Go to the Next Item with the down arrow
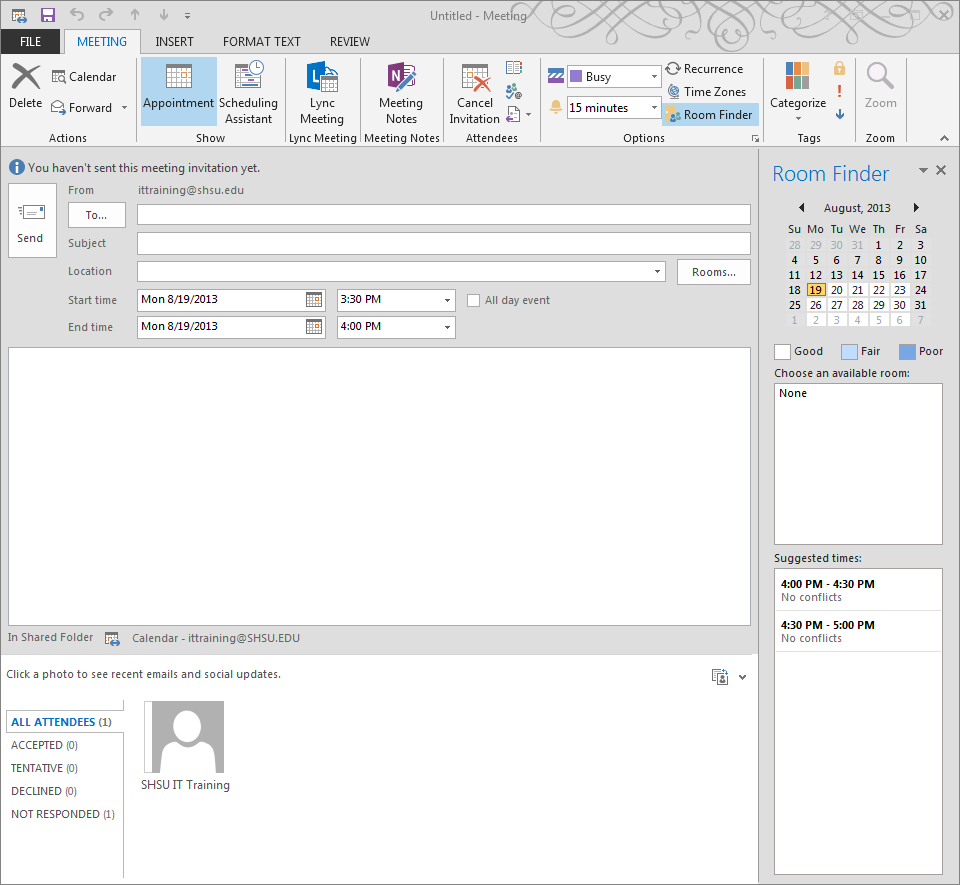This screenshot has width=960, height=885. (163, 15)
